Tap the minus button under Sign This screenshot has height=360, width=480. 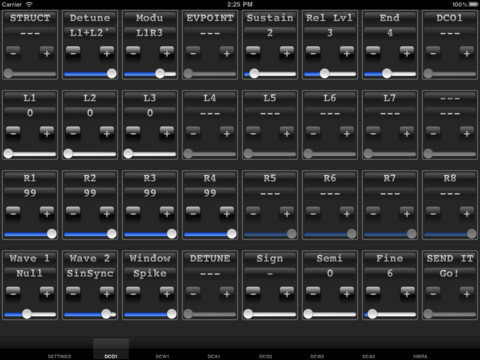click(253, 293)
